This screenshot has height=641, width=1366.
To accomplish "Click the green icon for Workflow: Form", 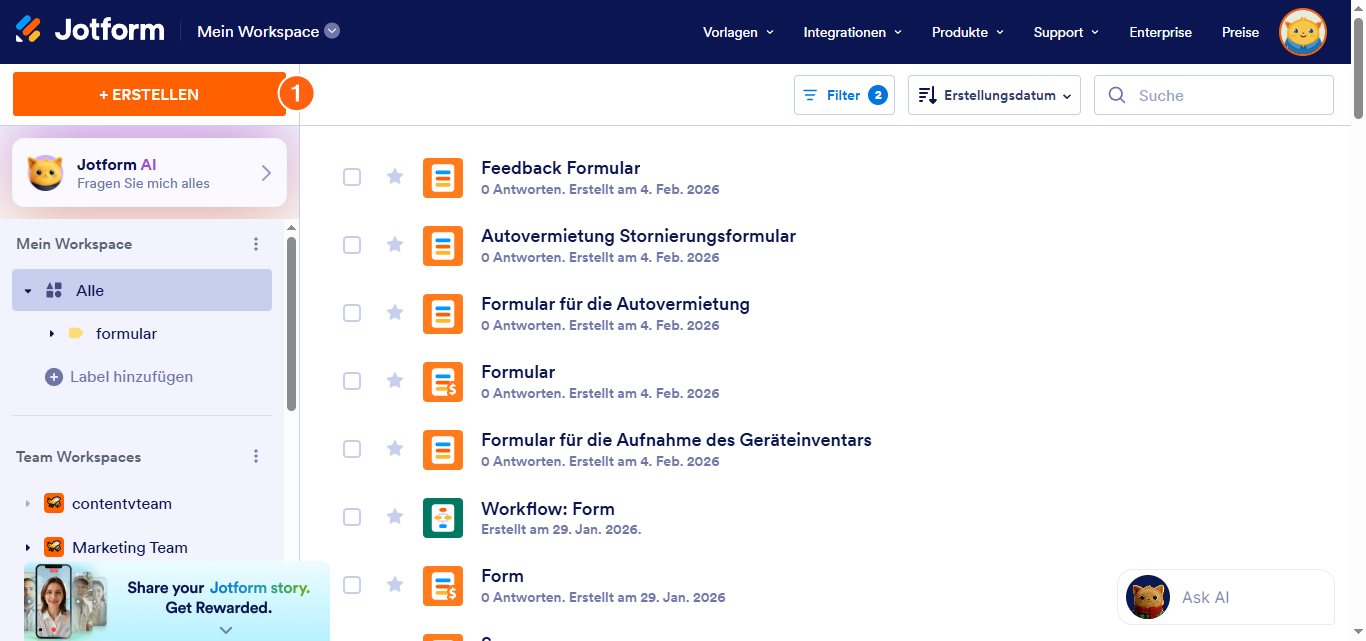I will click(x=443, y=517).
